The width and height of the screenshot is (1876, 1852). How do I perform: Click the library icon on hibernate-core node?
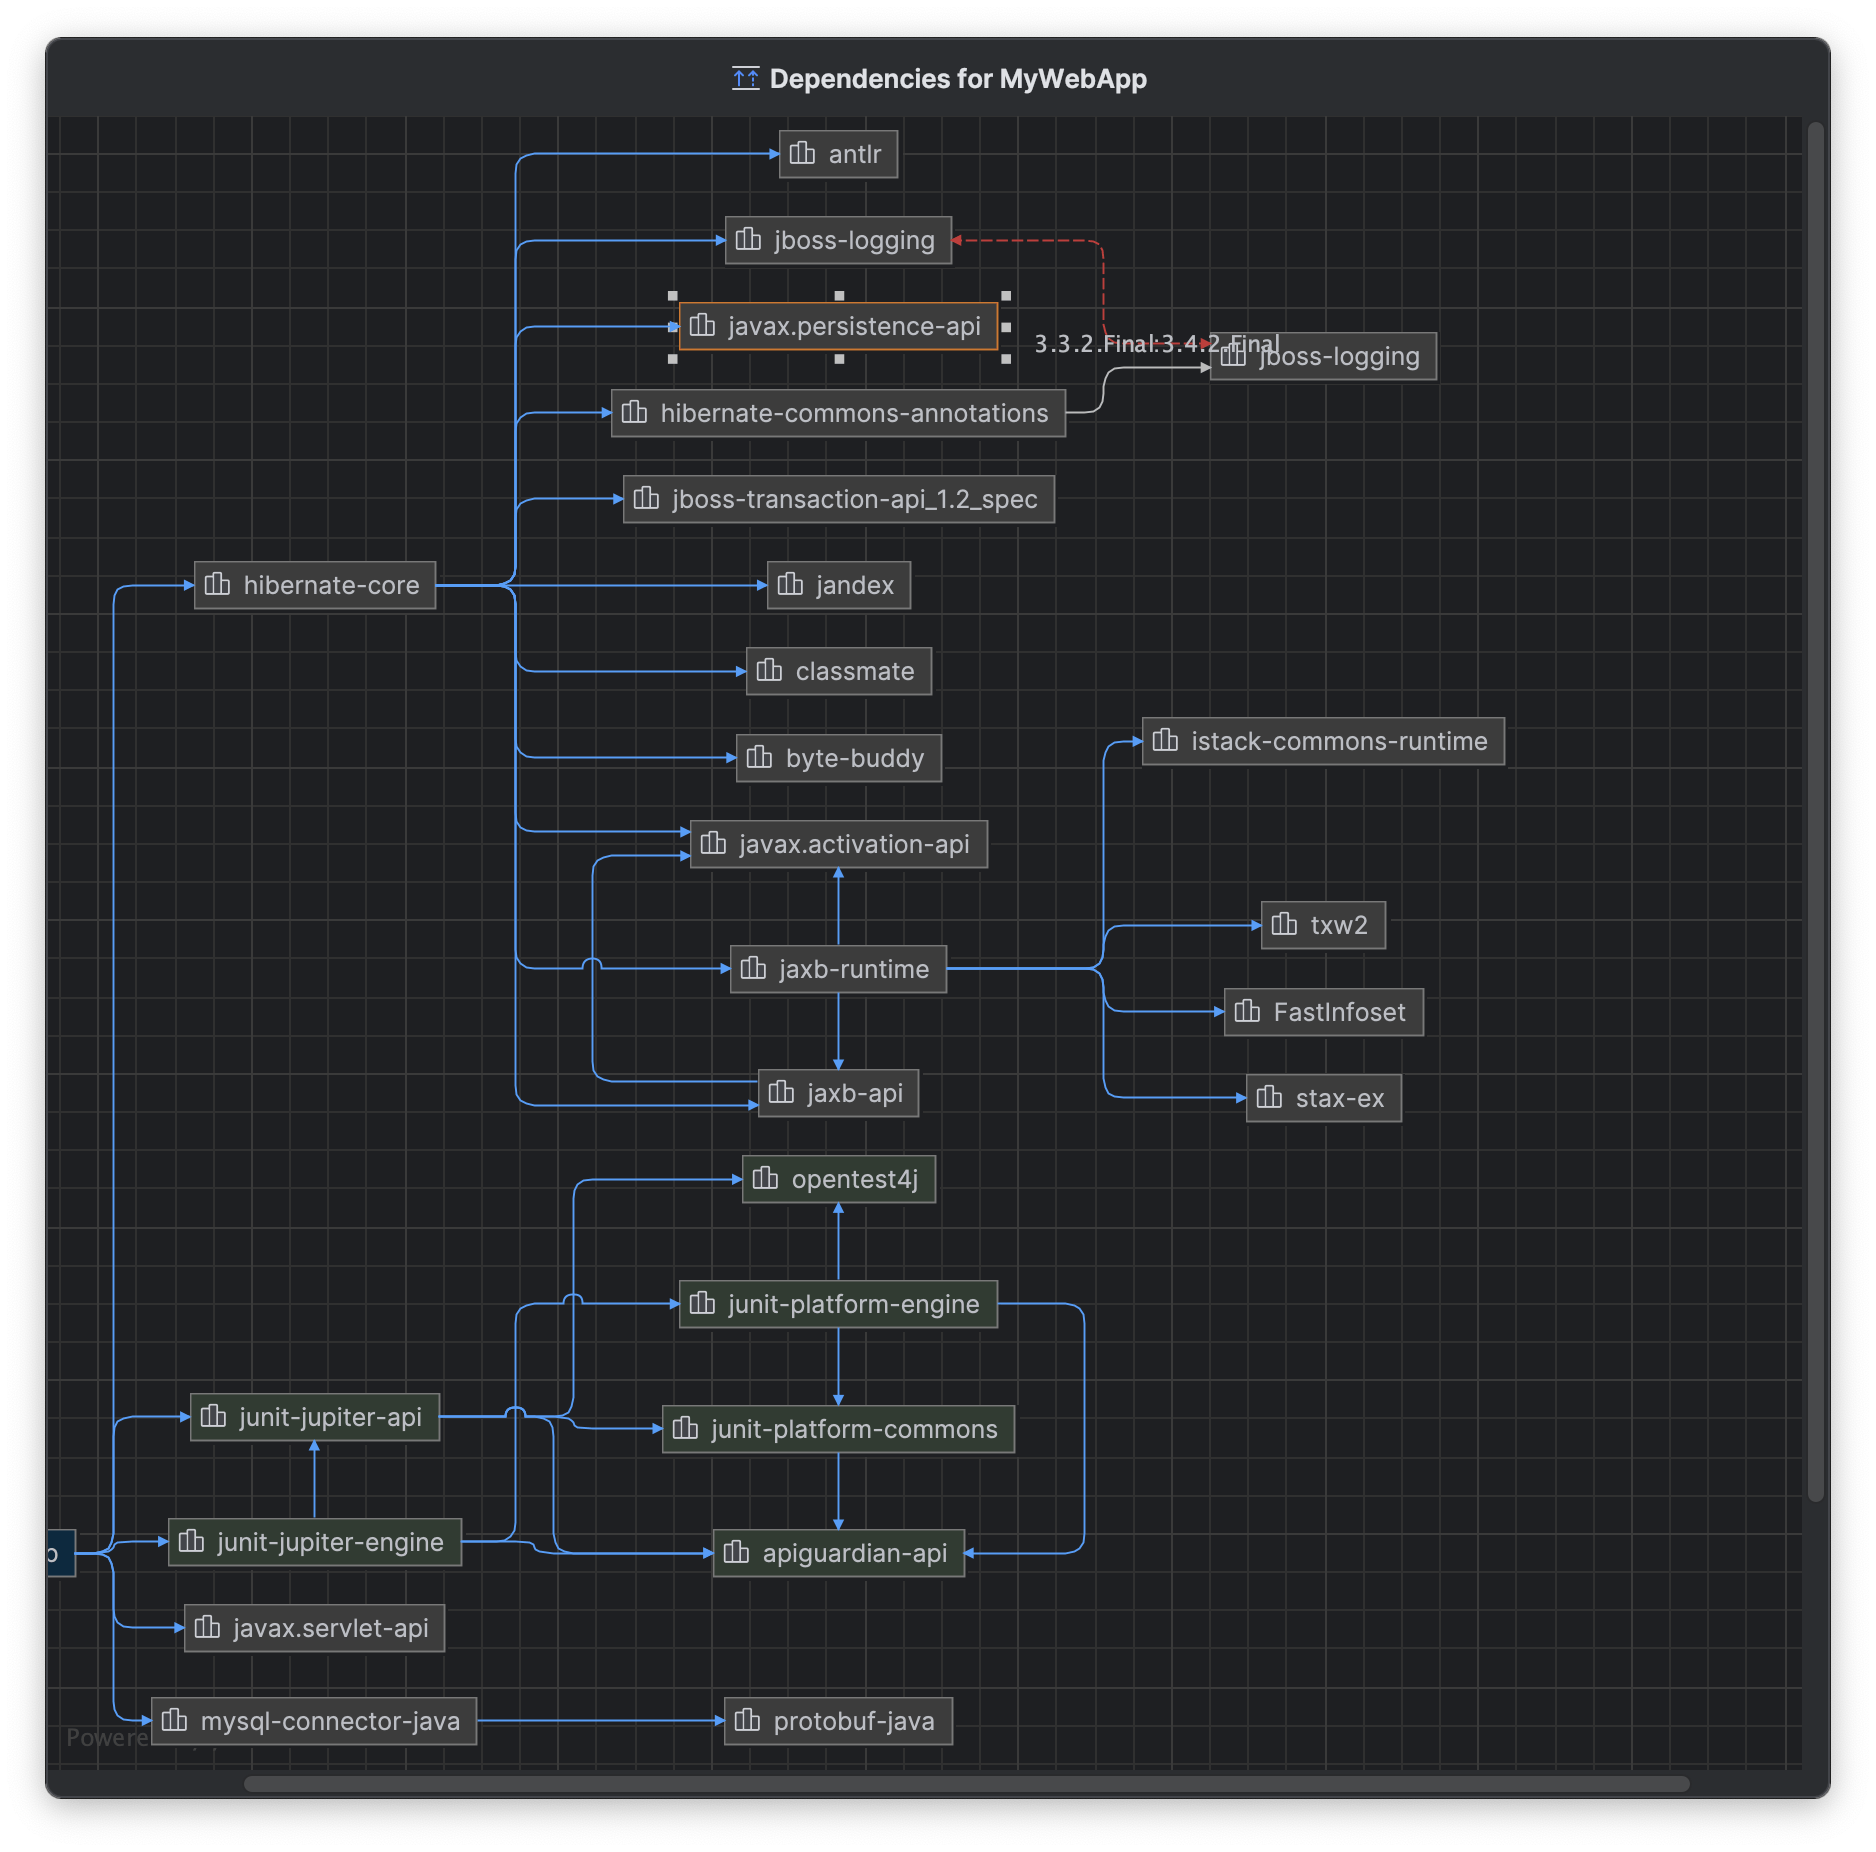click(218, 585)
